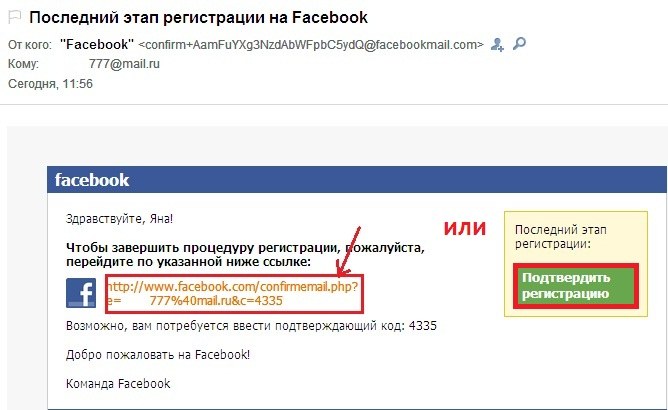Click "Последний этап регистрации:" text in yellow box
This screenshot has height=410, width=668.
[x=561, y=237]
